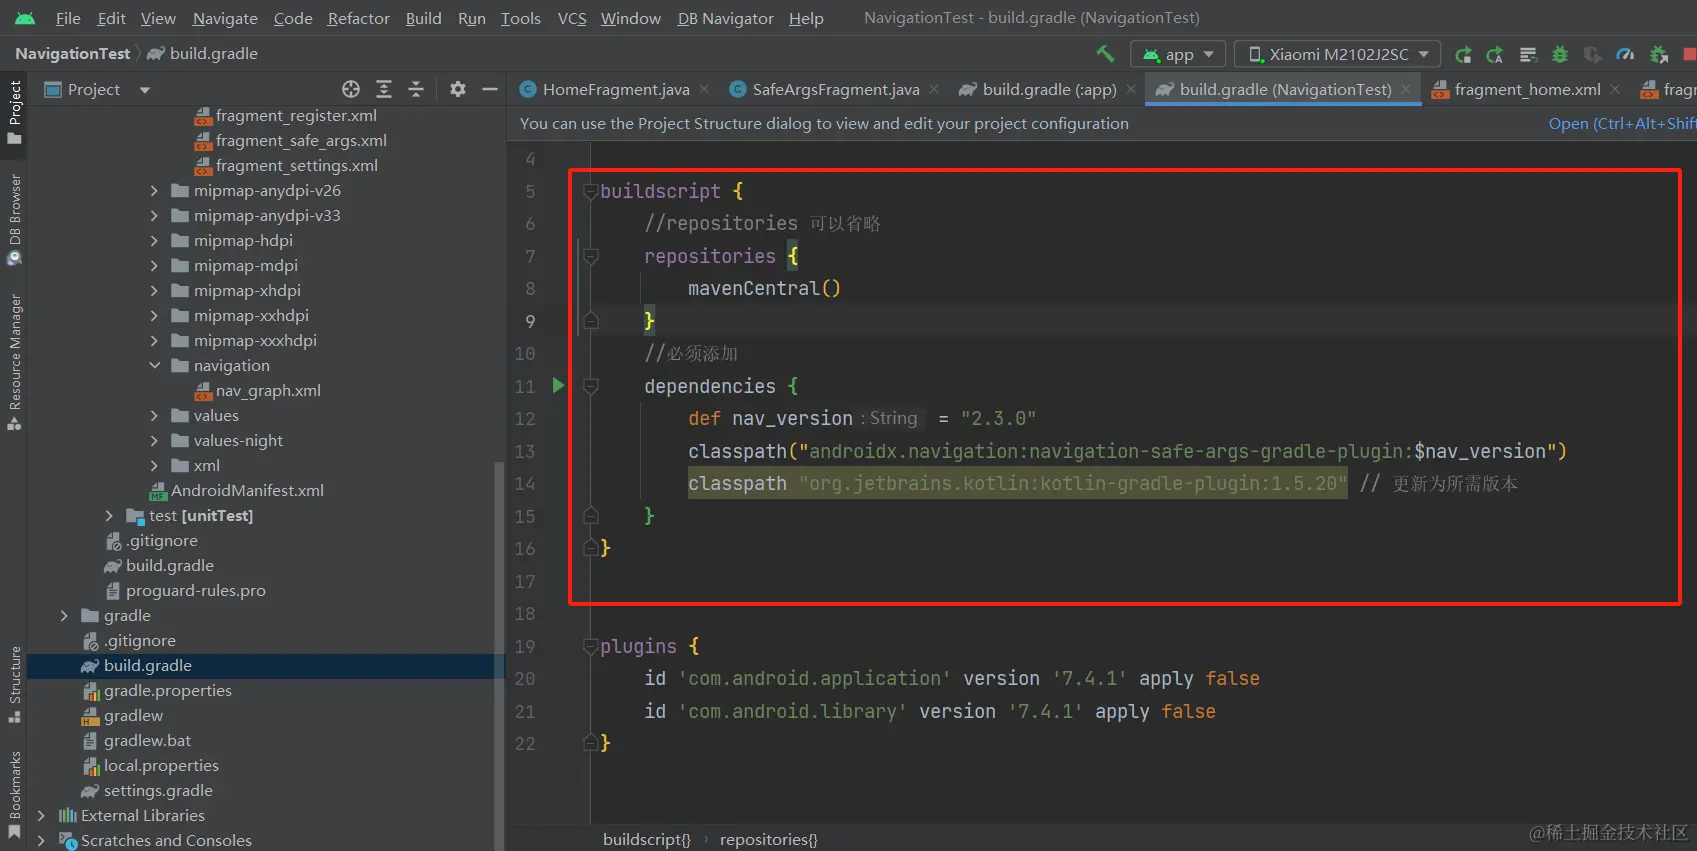This screenshot has width=1697, height=851.
Task: Close the HomeFragment.java tab
Action: point(704,90)
